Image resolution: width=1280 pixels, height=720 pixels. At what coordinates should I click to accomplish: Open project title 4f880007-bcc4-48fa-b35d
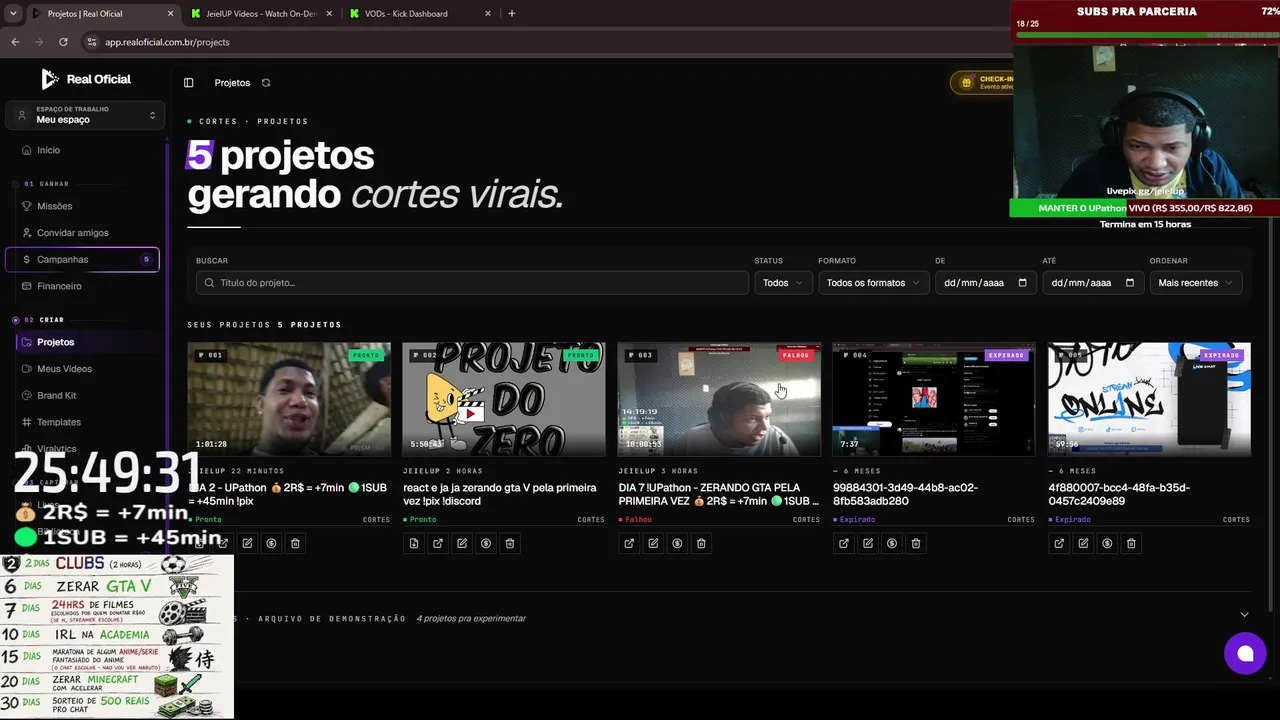pyautogui.click(x=1119, y=495)
